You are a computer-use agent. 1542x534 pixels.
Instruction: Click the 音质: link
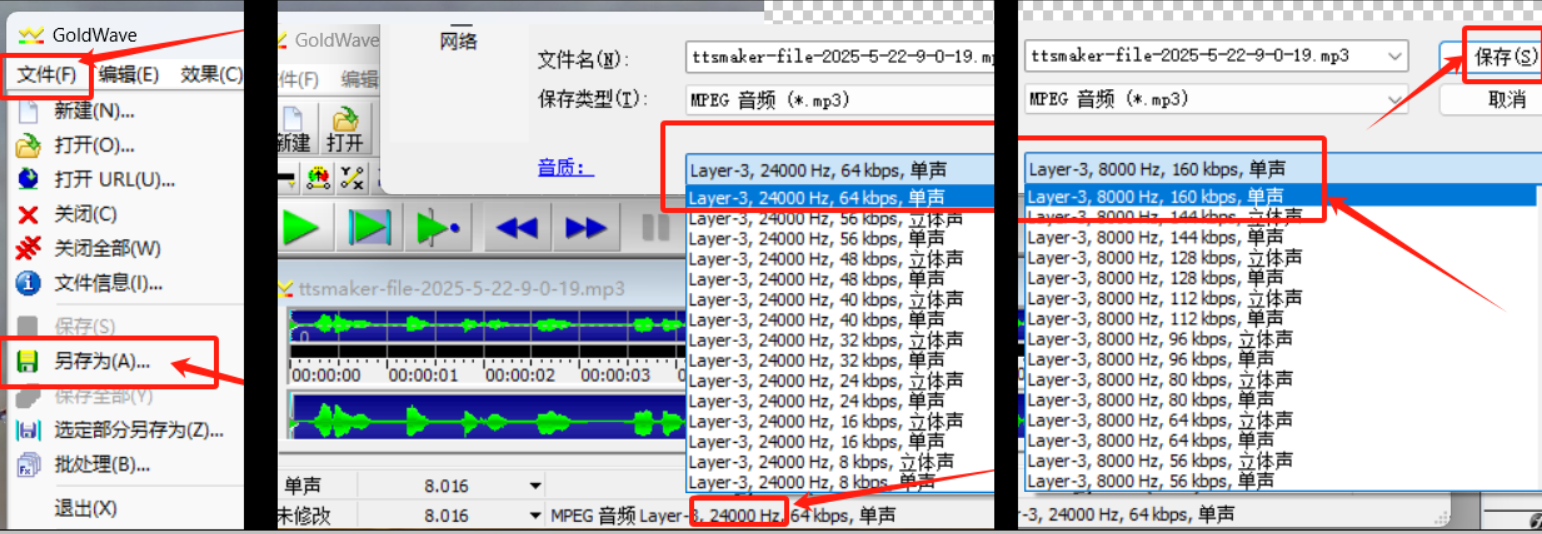(566, 167)
